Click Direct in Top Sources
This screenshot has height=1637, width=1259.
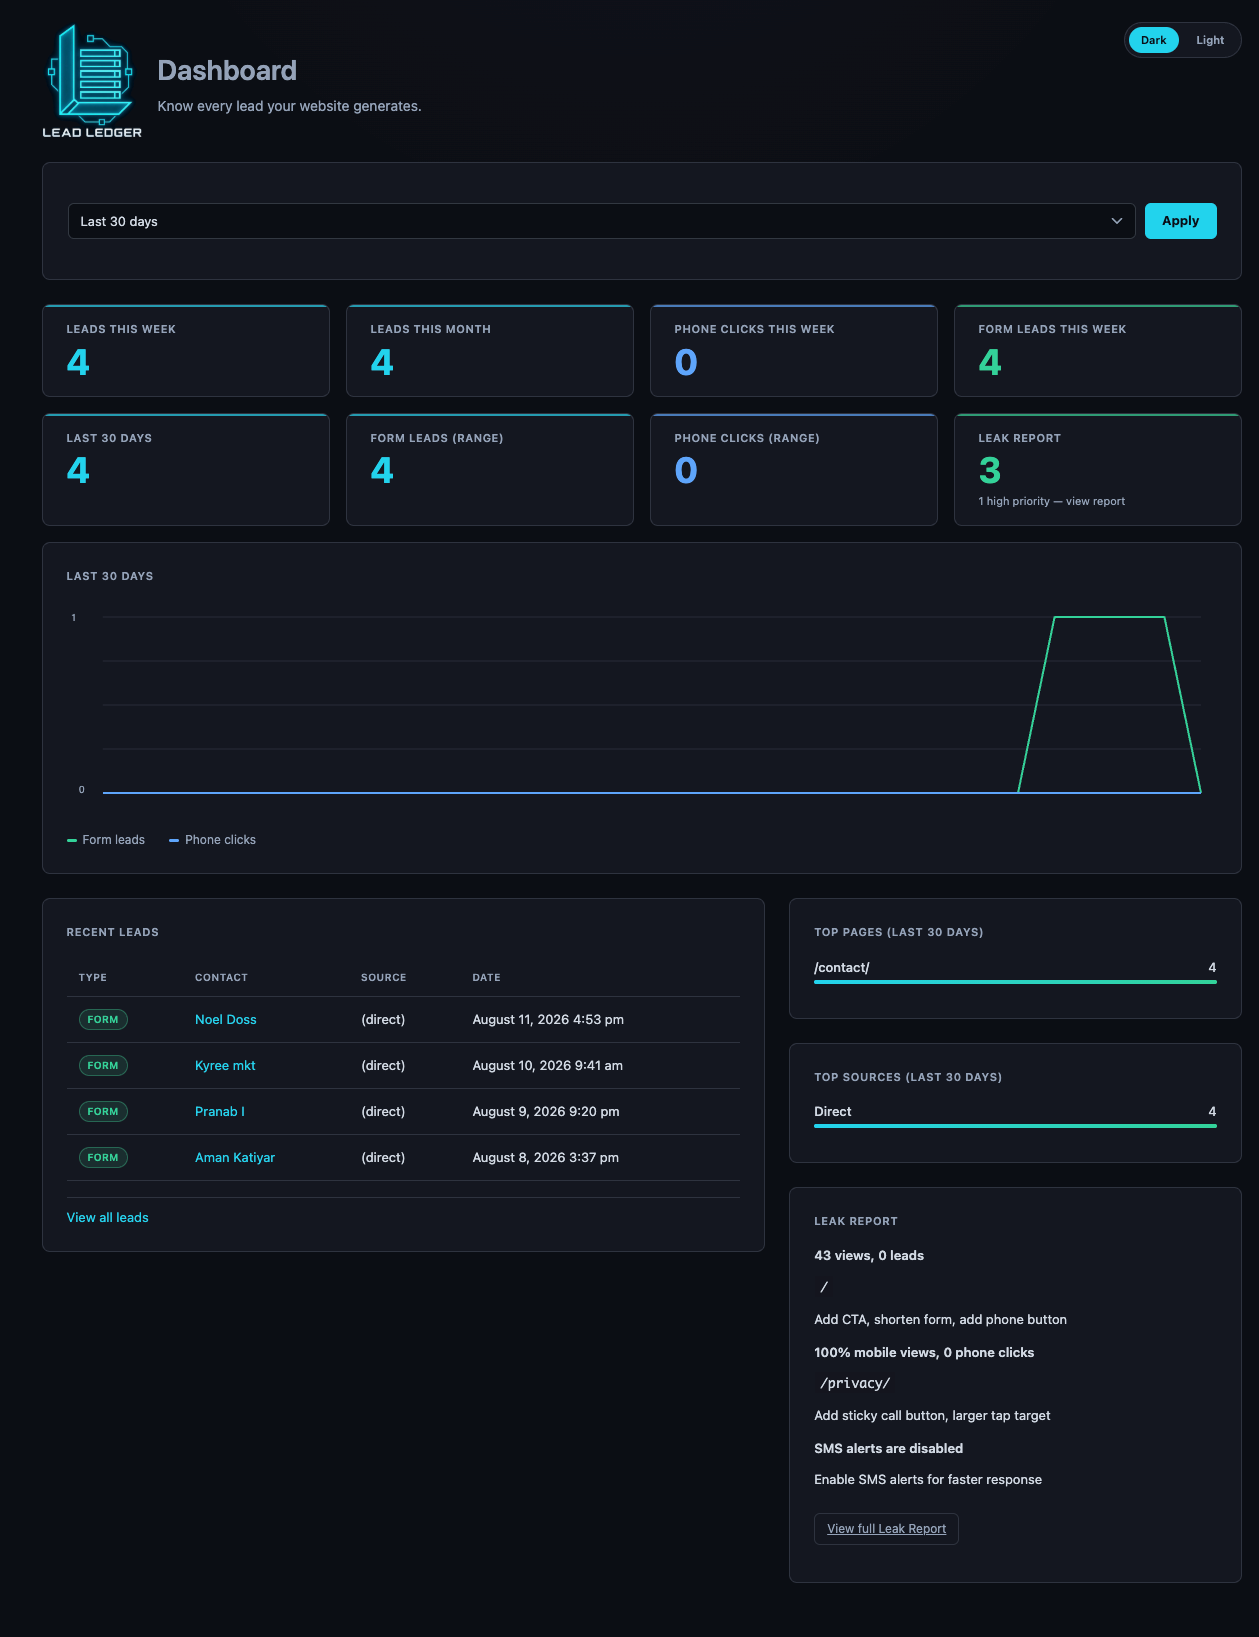pos(833,1111)
